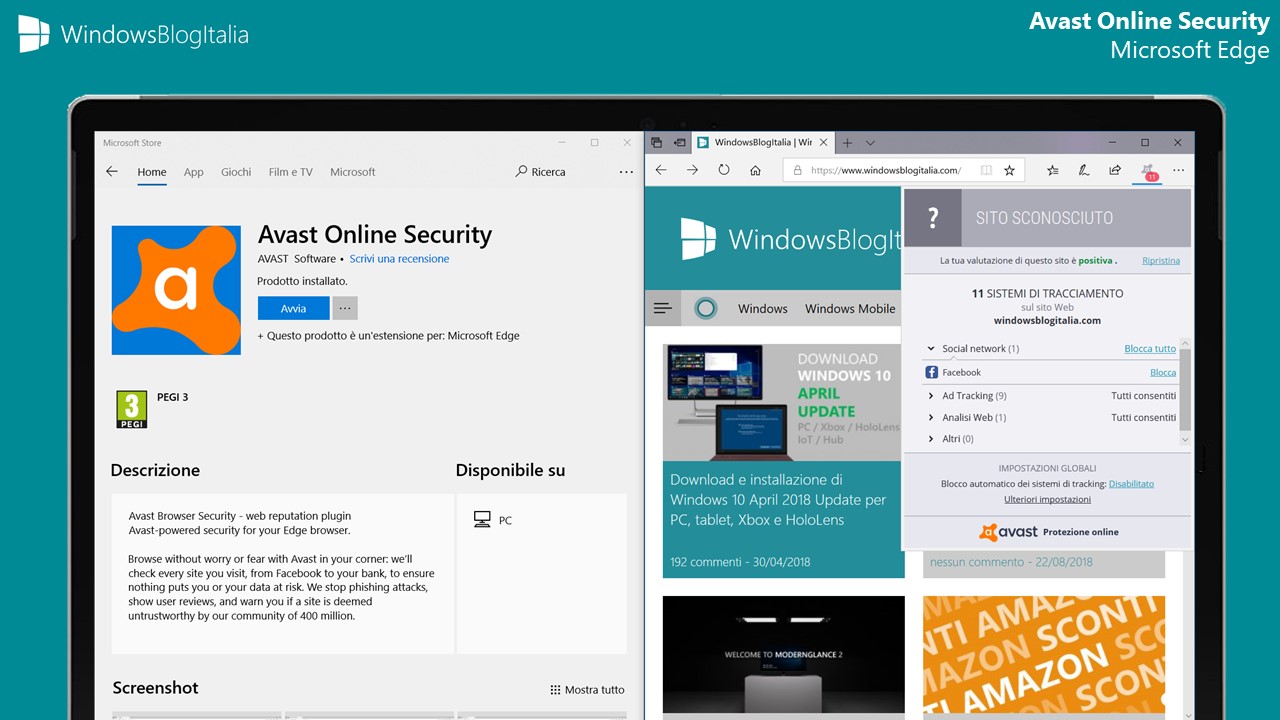The height and width of the screenshot is (720, 1280).
Task: Click Scrivi una recensione link
Action: (399, 259)
